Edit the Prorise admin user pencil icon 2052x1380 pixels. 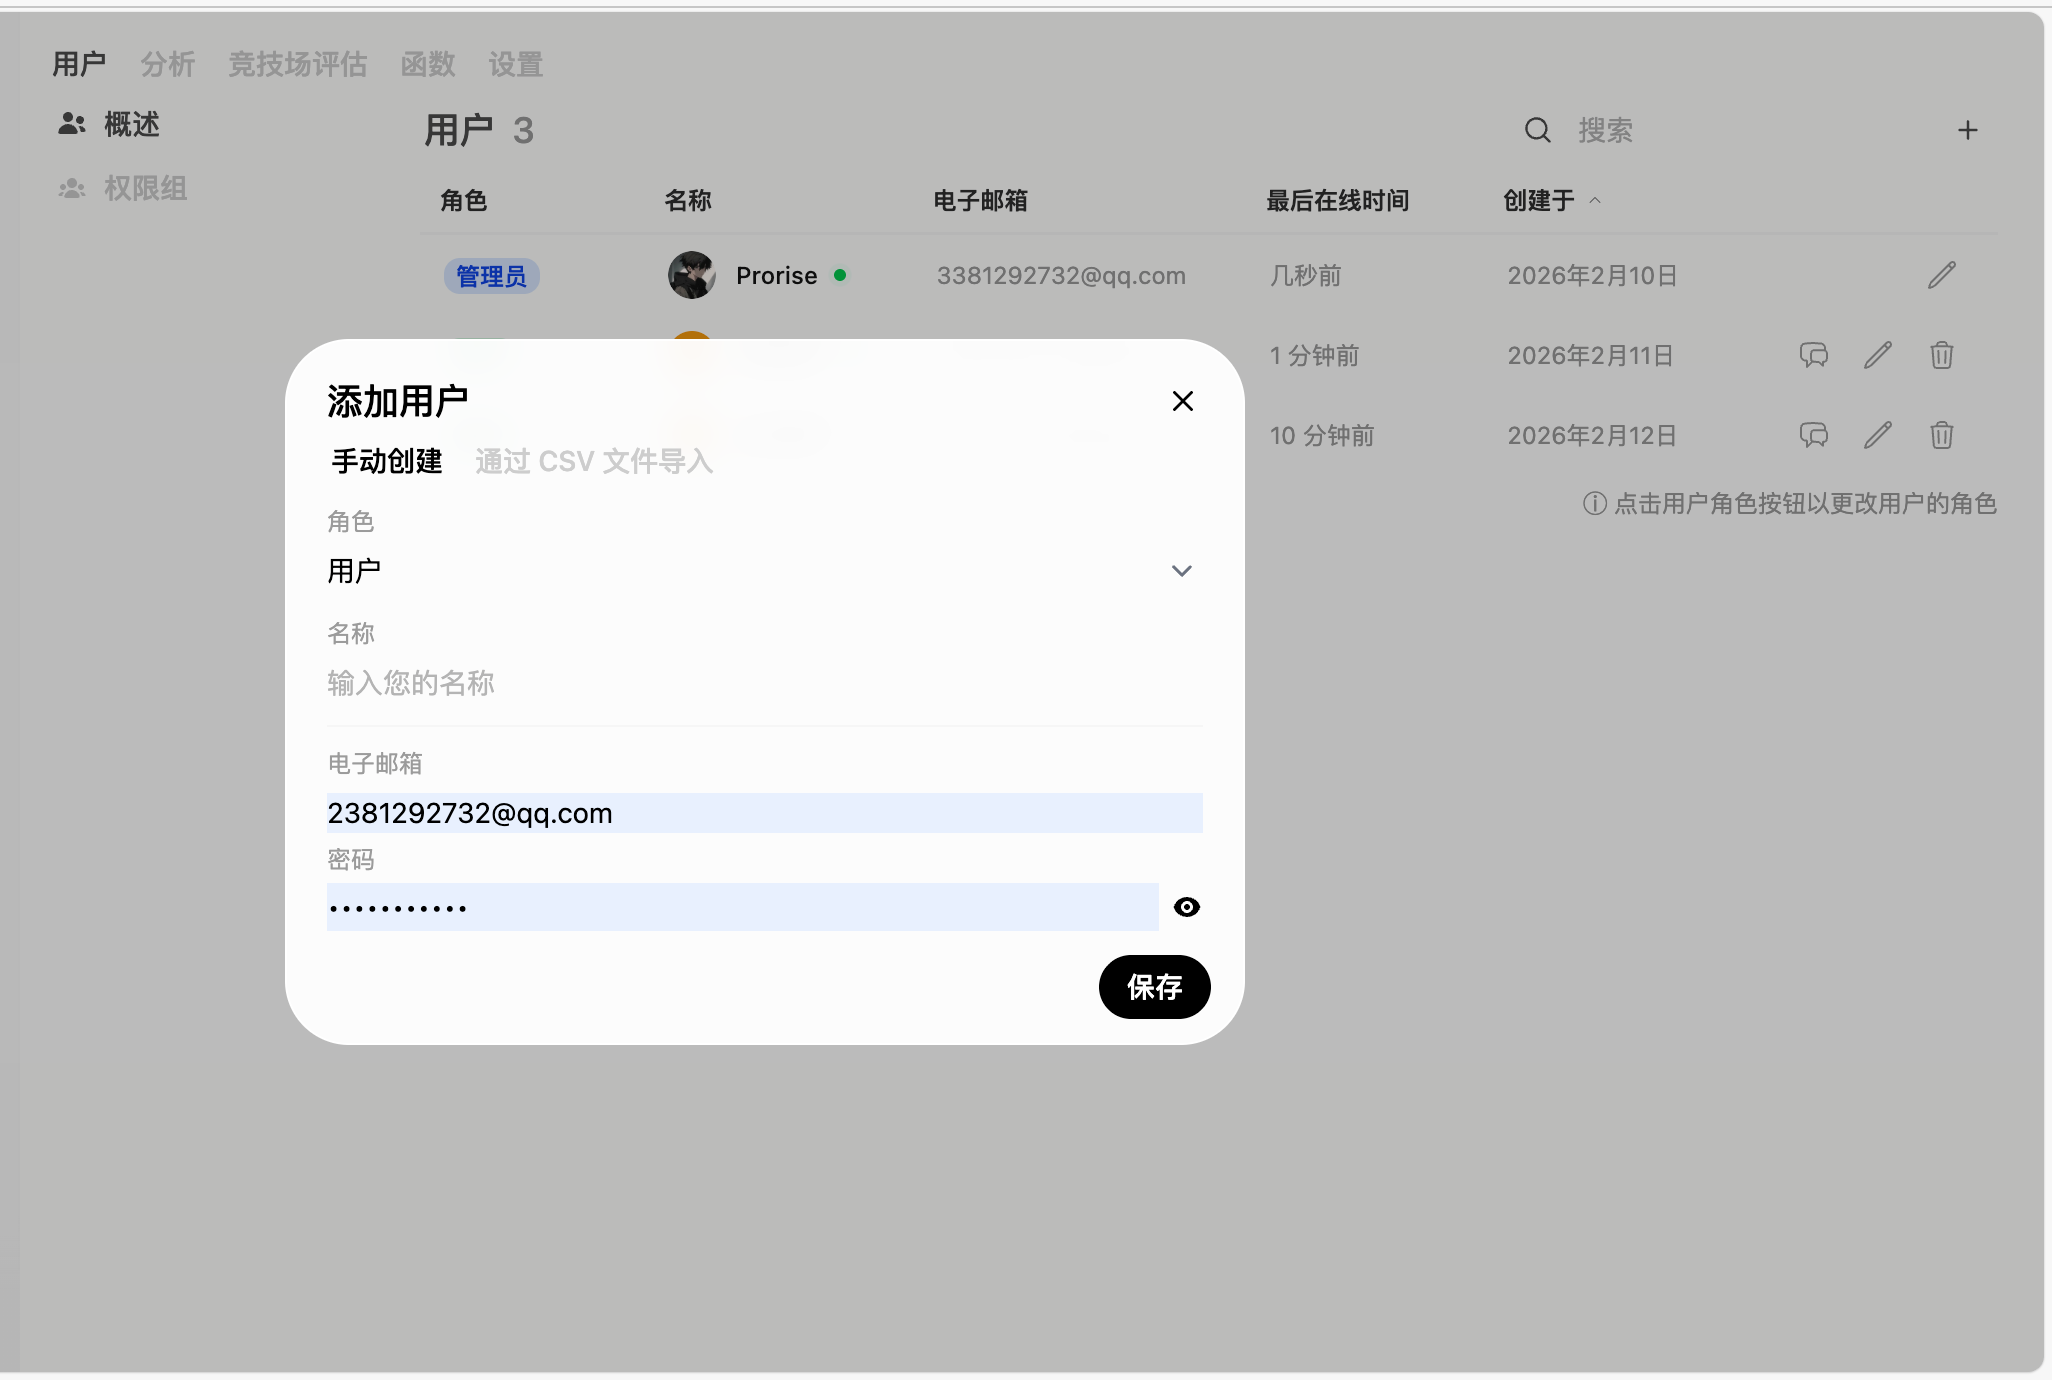coord(1941,275)
